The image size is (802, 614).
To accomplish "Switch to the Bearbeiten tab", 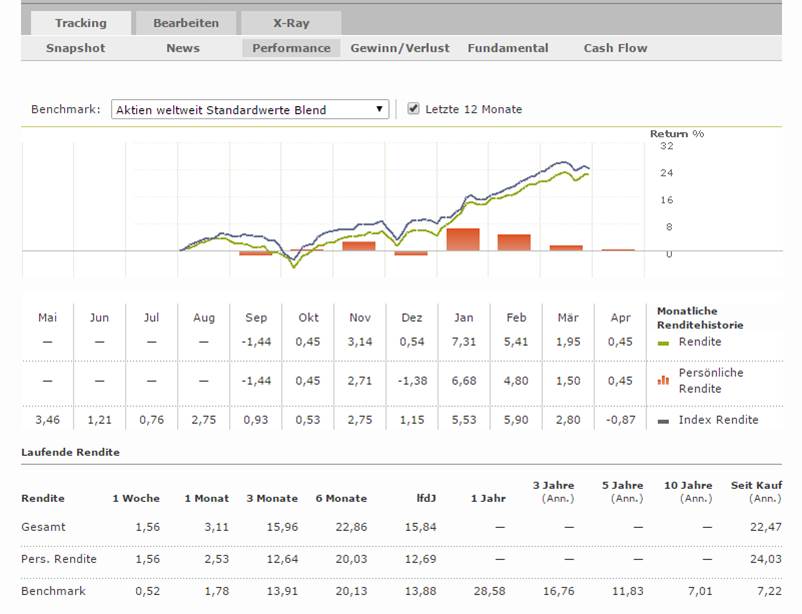I will [185, 23].
